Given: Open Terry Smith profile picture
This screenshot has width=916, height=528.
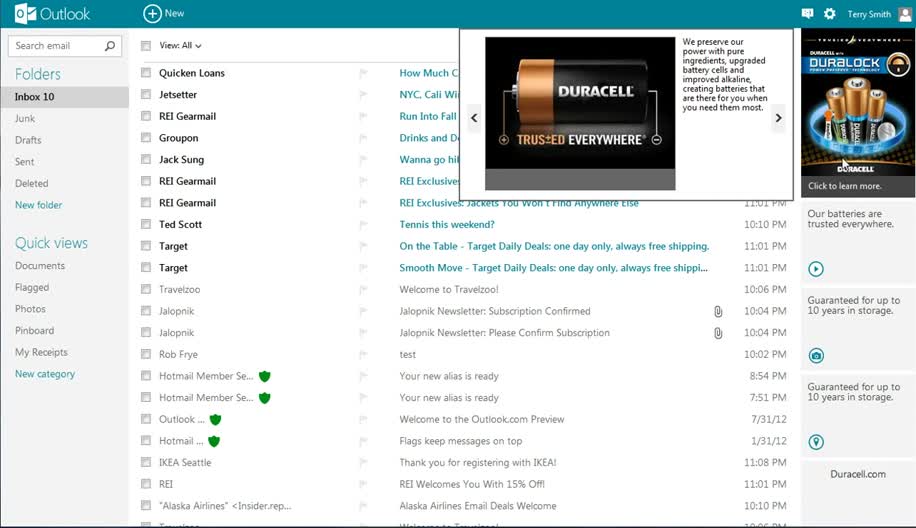Looking at the screenshot, I should (905, 14).
